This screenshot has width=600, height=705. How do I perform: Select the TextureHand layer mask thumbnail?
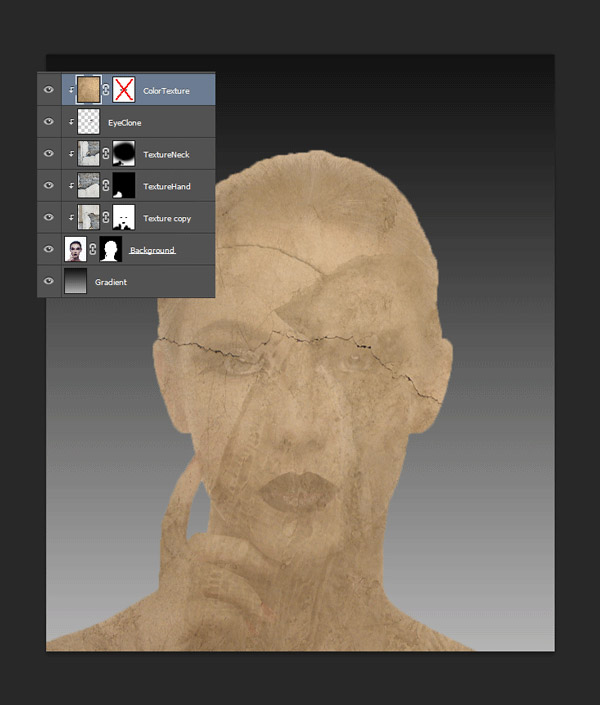pos(124,186)
